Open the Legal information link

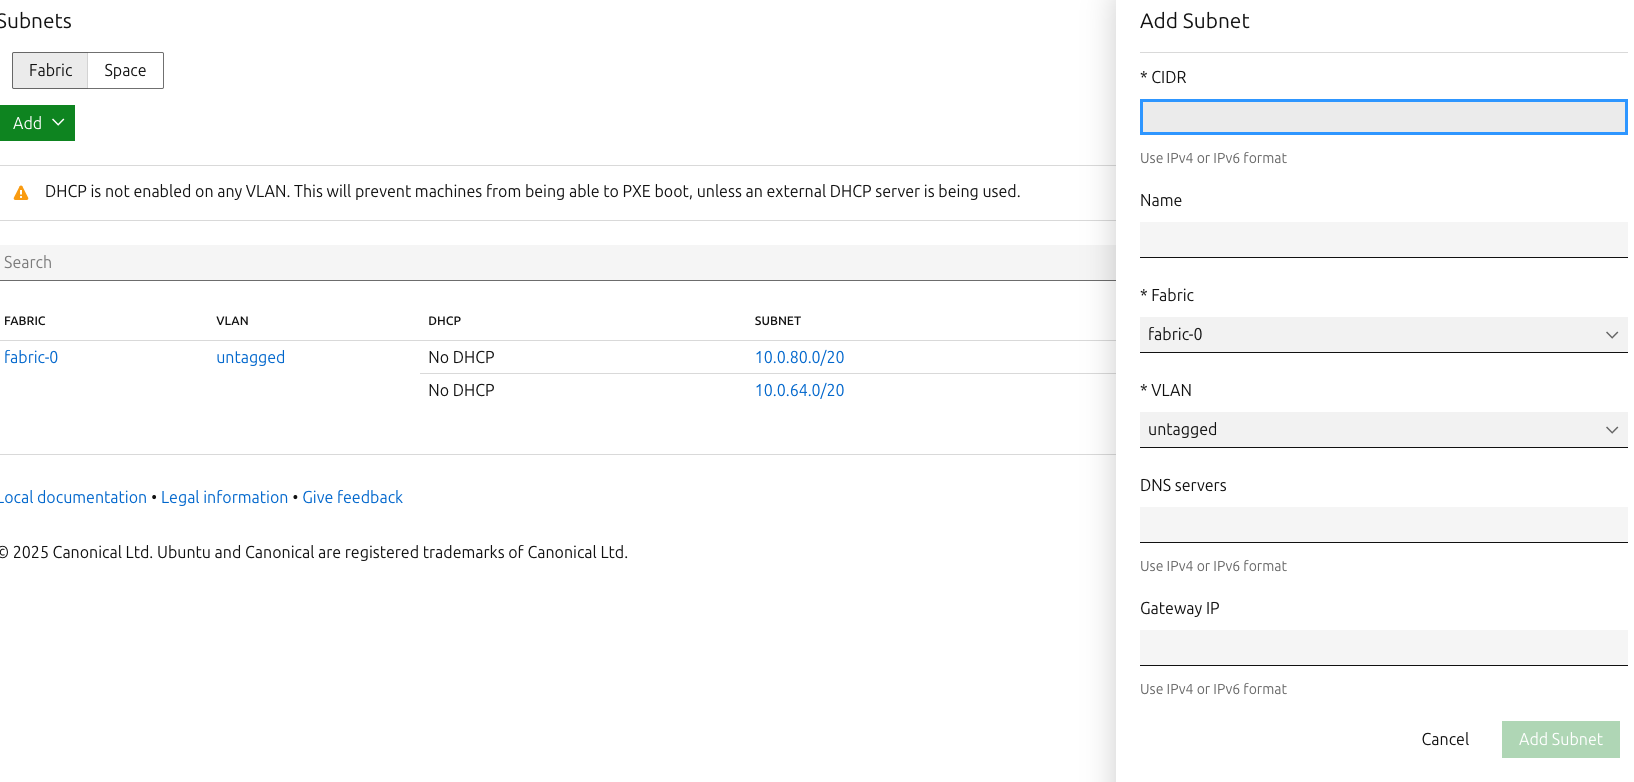(224, 498)
